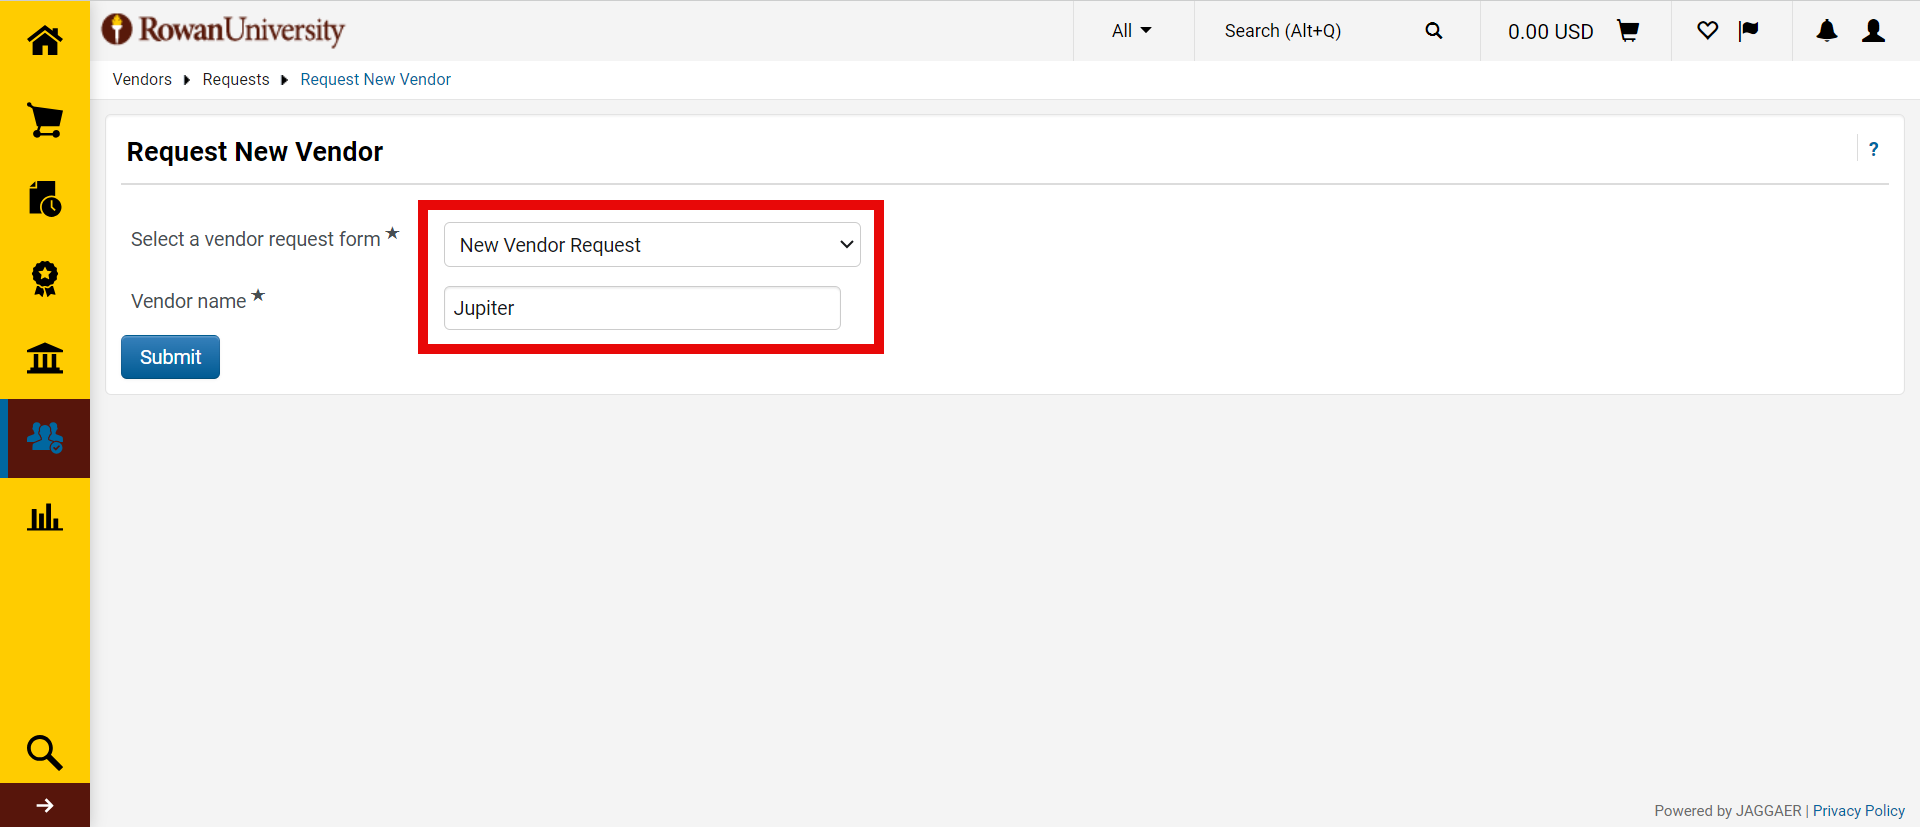The width and height of the screenshot is (1920, 827).
Task: Open the Shop cart icon in sidebar
Action: tap(45, 120)
